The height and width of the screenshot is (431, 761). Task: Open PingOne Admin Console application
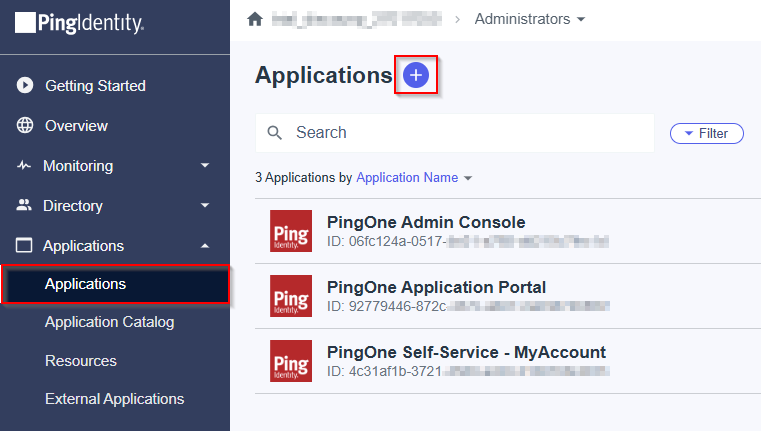click(x=426, y=222)
